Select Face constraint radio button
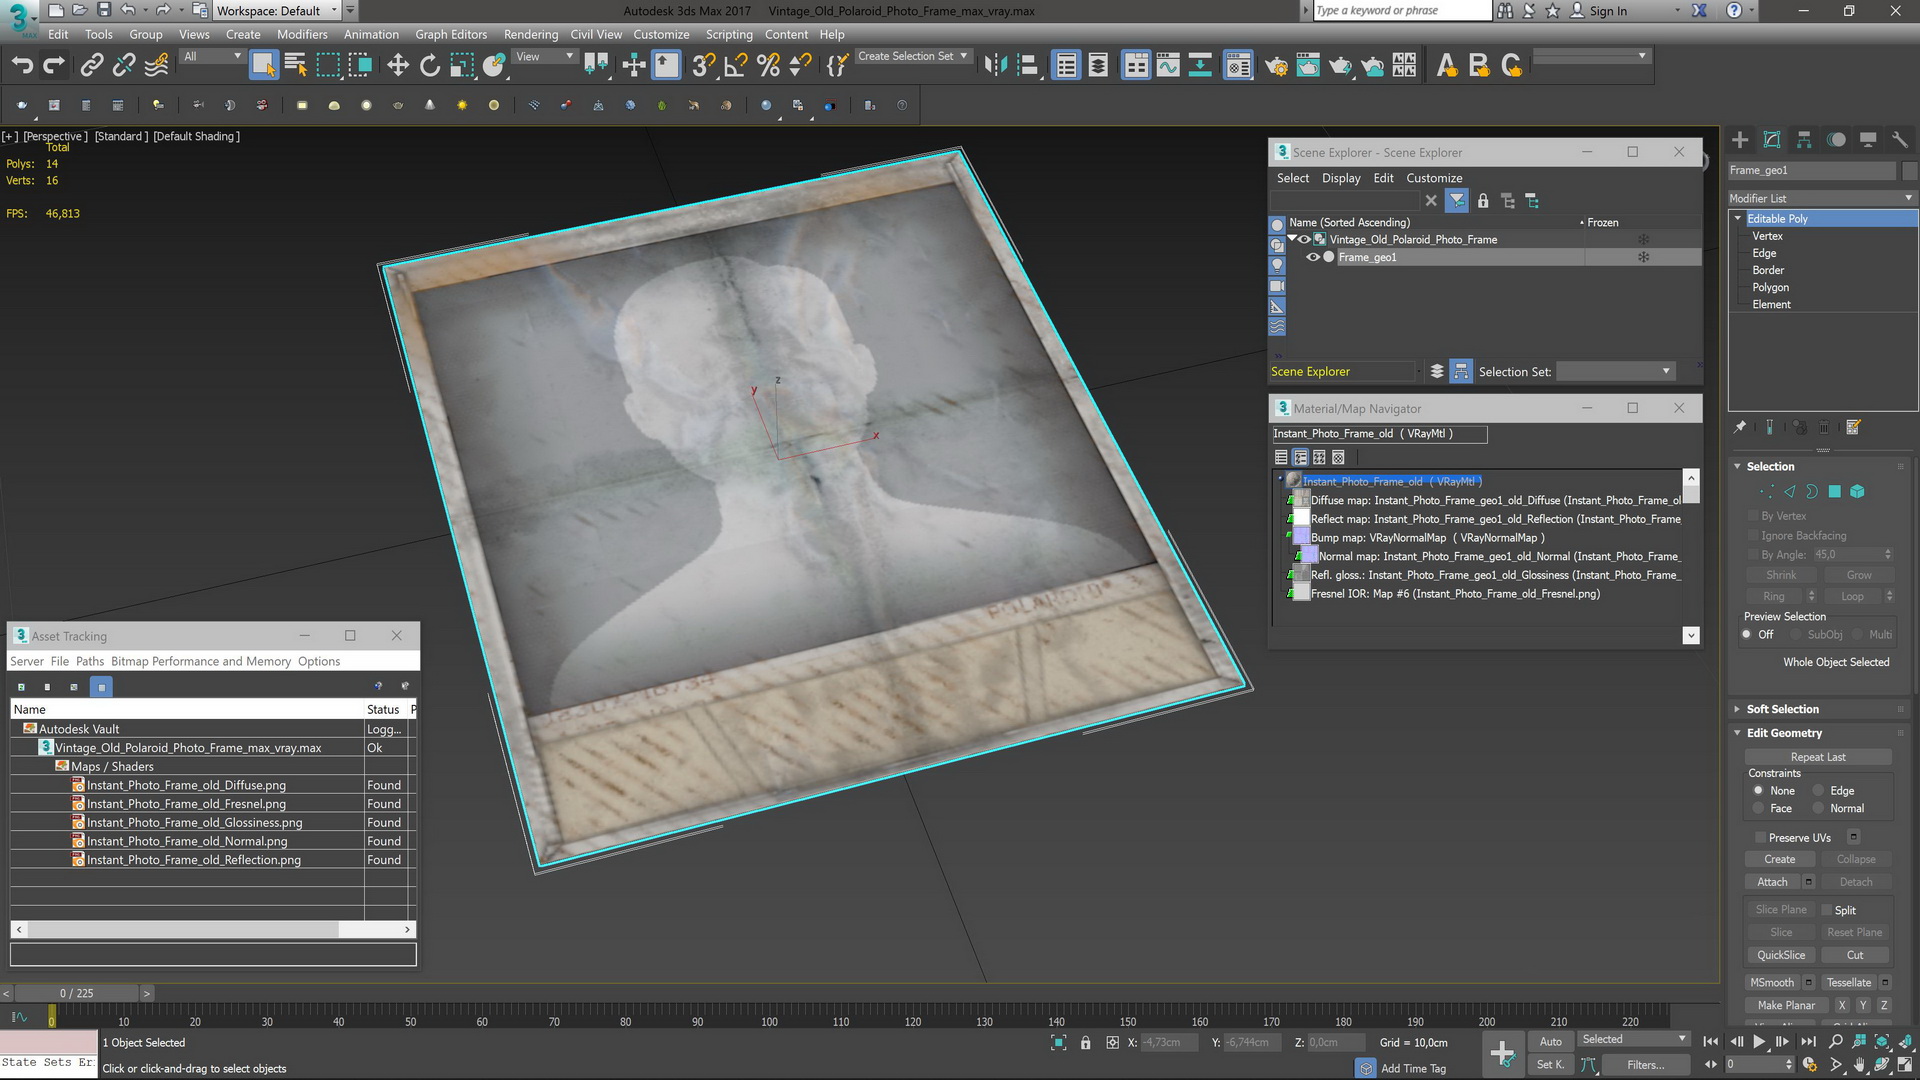Screen dimensions: 1920x1080 pos(1758,808)
